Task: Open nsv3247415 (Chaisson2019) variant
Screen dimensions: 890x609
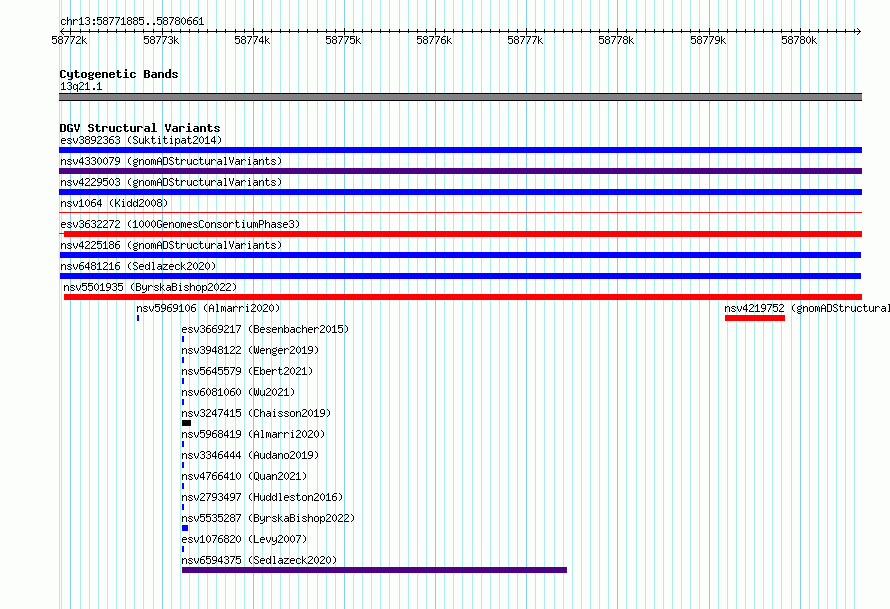Action: click(x=256, y=413)
